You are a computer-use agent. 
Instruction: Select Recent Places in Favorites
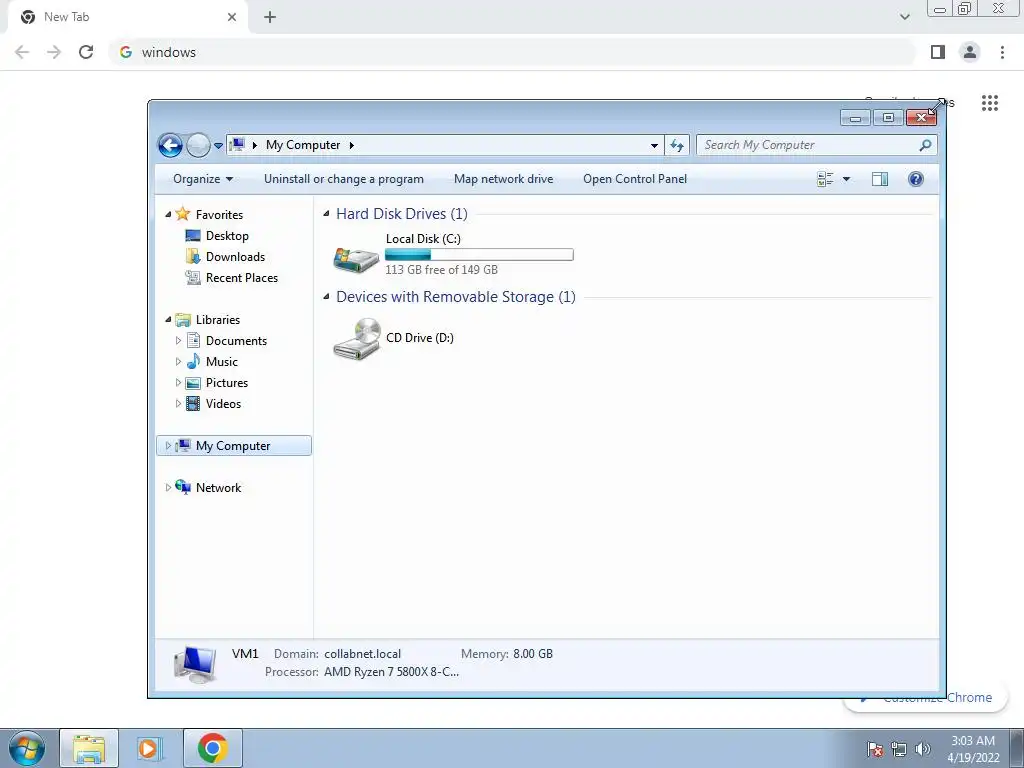[x=242, y=278]
